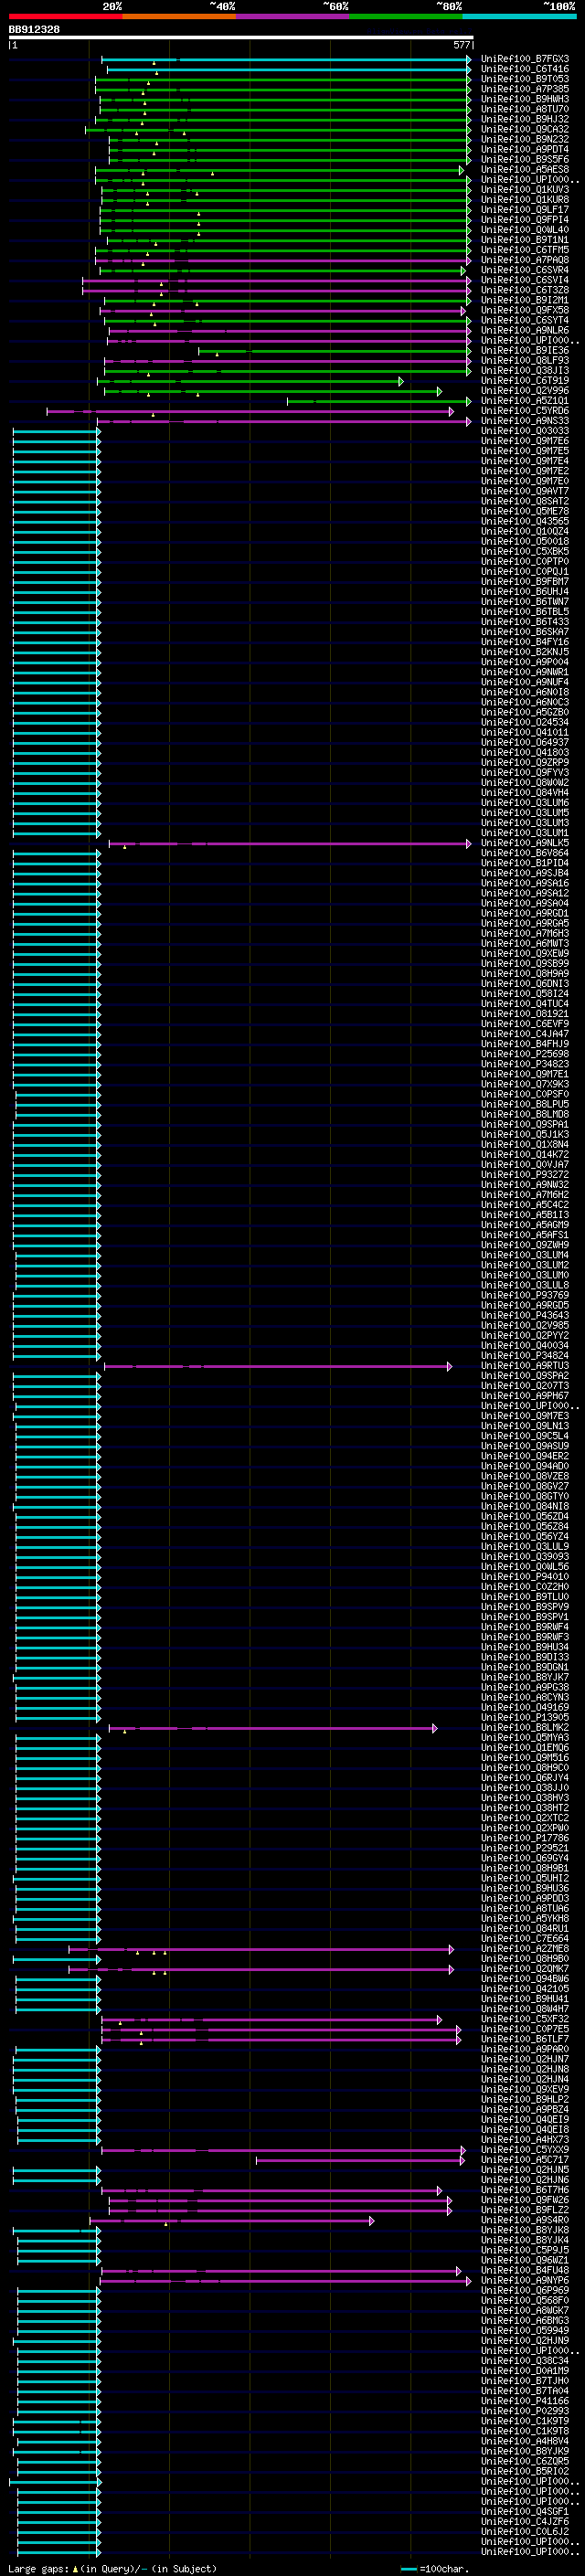Click the UniRef100_C5YRD6 label

525,411
